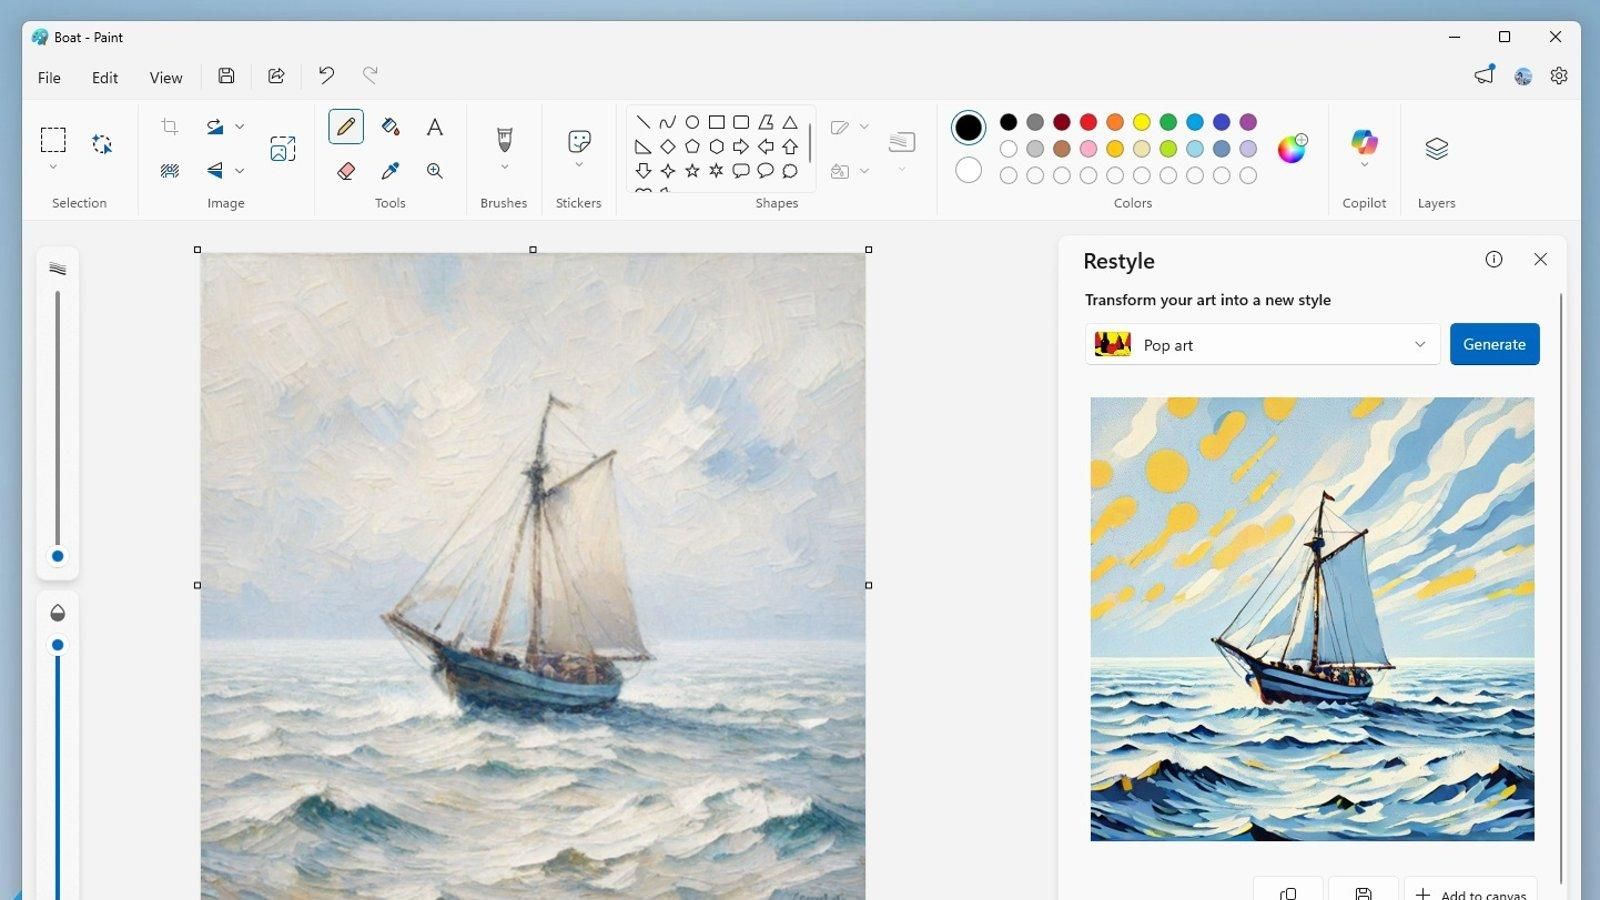
Task: Open the View menu
Action: 165,77
